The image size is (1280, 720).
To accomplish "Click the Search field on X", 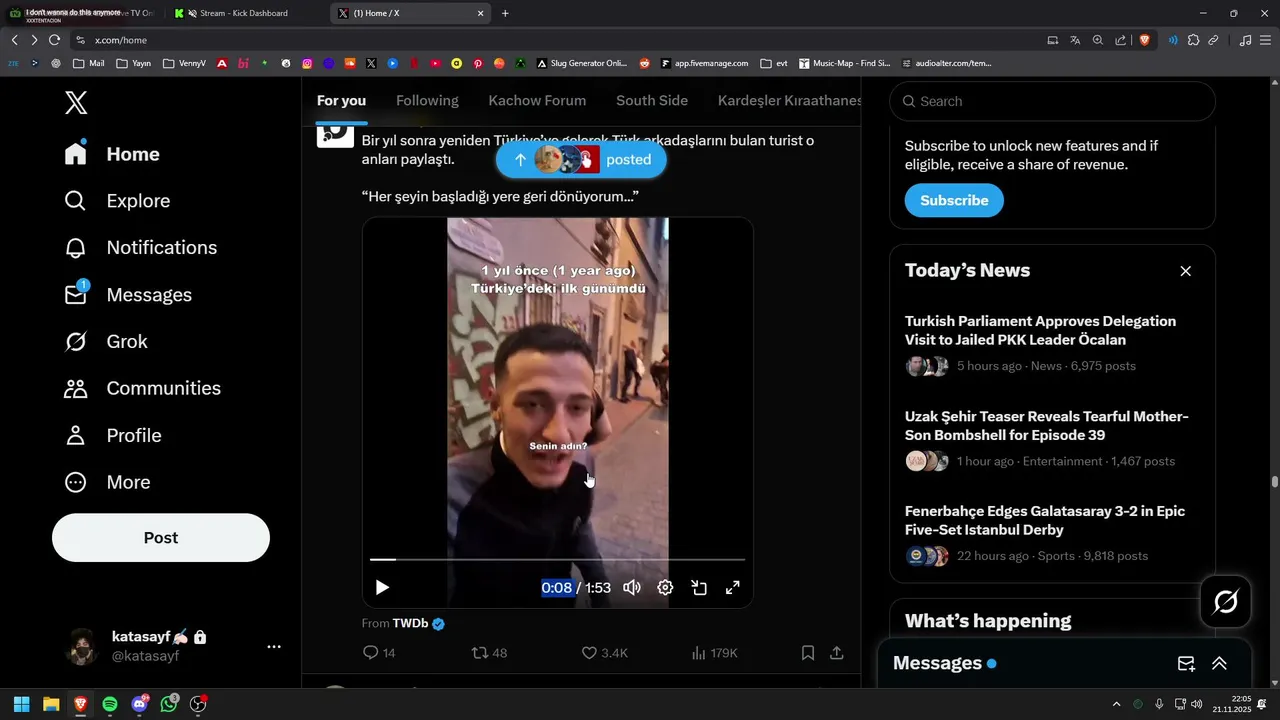I will coord(1052,101).
